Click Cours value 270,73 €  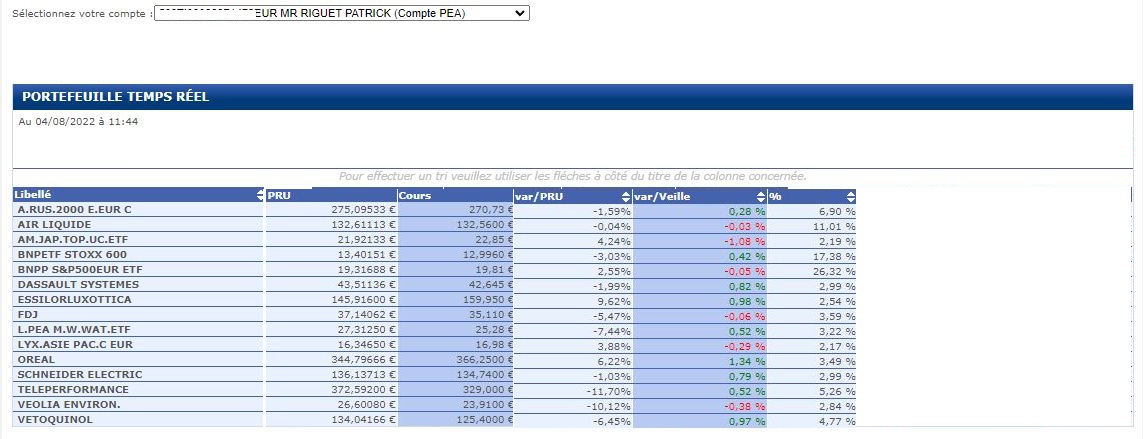[x=490, y=209]
